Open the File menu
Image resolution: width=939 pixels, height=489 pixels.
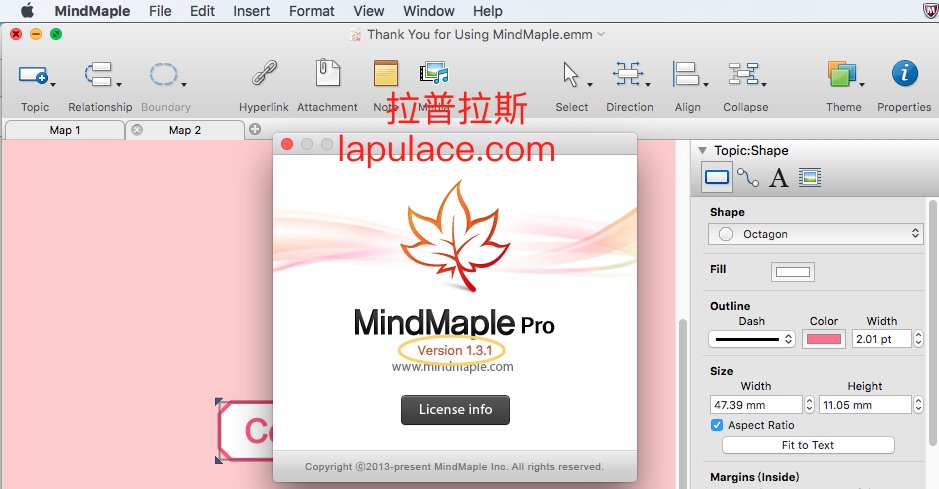160,11
